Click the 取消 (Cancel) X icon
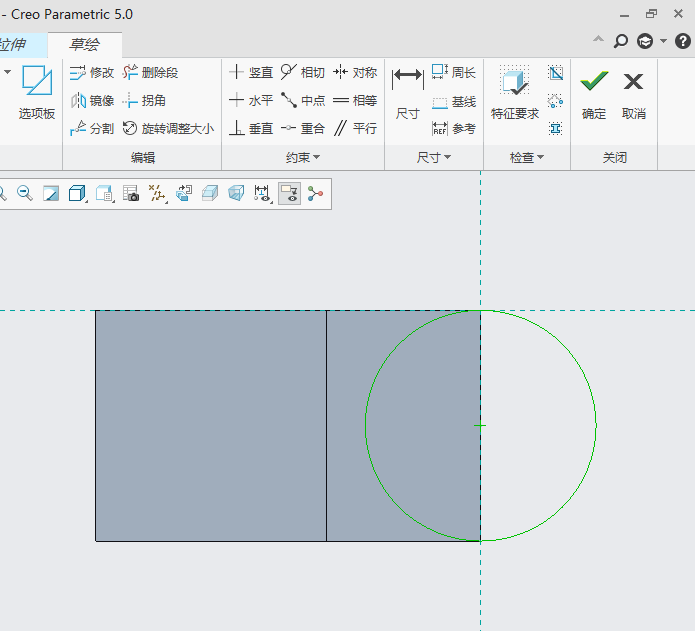The image size is (695, 631). 633,82
